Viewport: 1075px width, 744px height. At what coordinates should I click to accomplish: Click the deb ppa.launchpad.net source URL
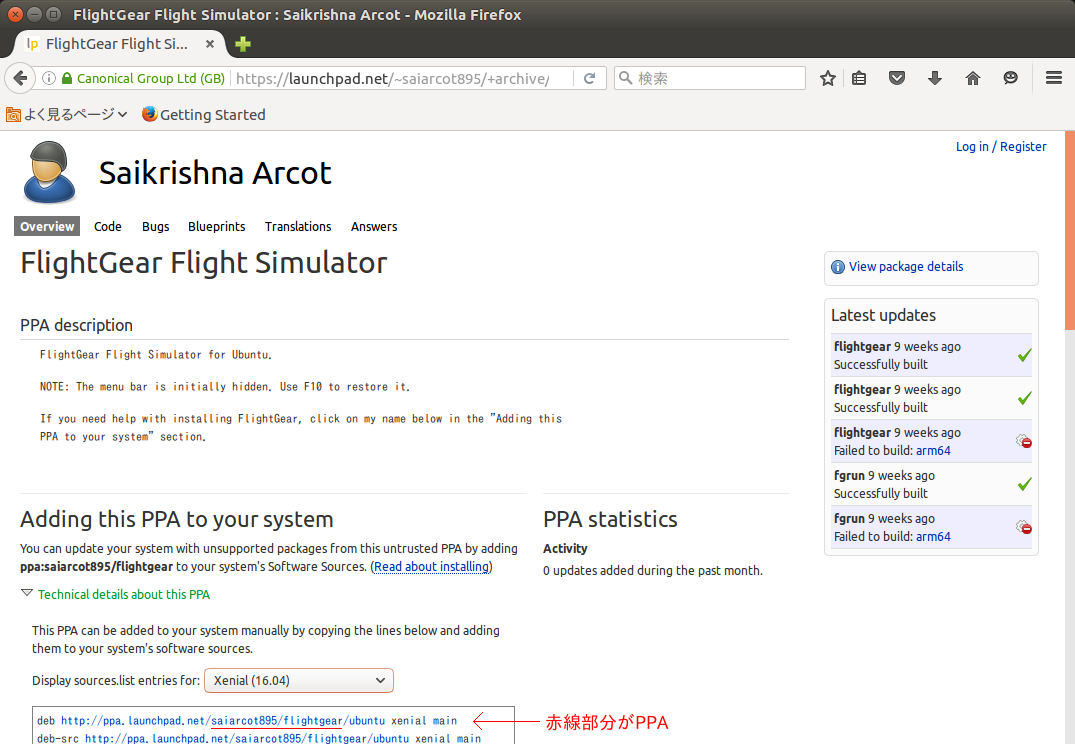(223, 721)
